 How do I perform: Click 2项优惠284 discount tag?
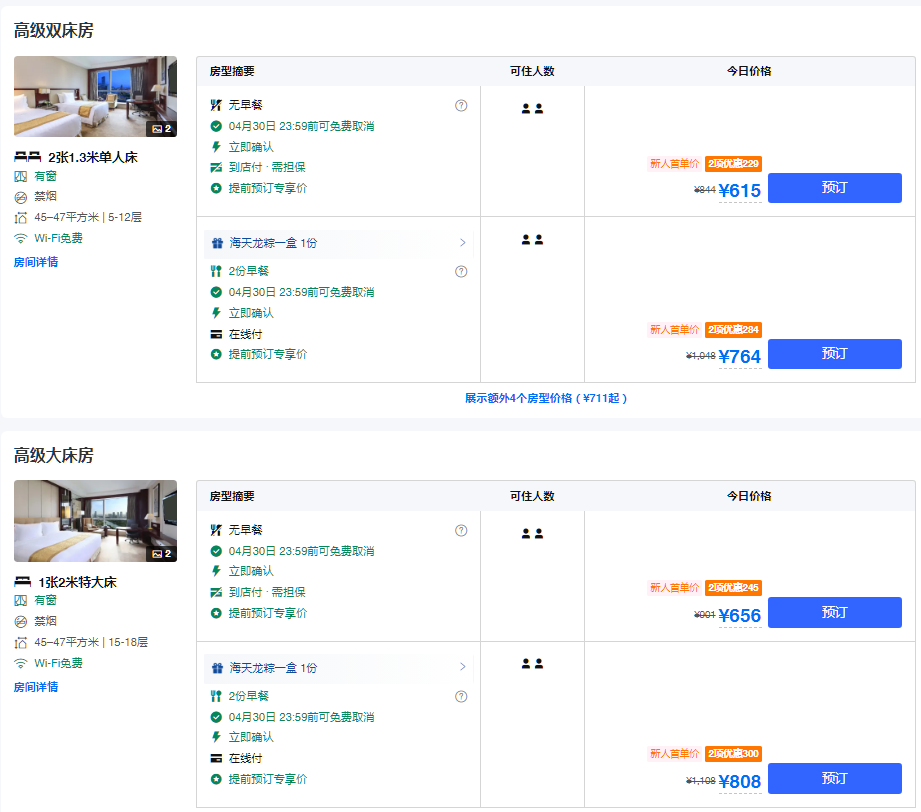(733, 330)
